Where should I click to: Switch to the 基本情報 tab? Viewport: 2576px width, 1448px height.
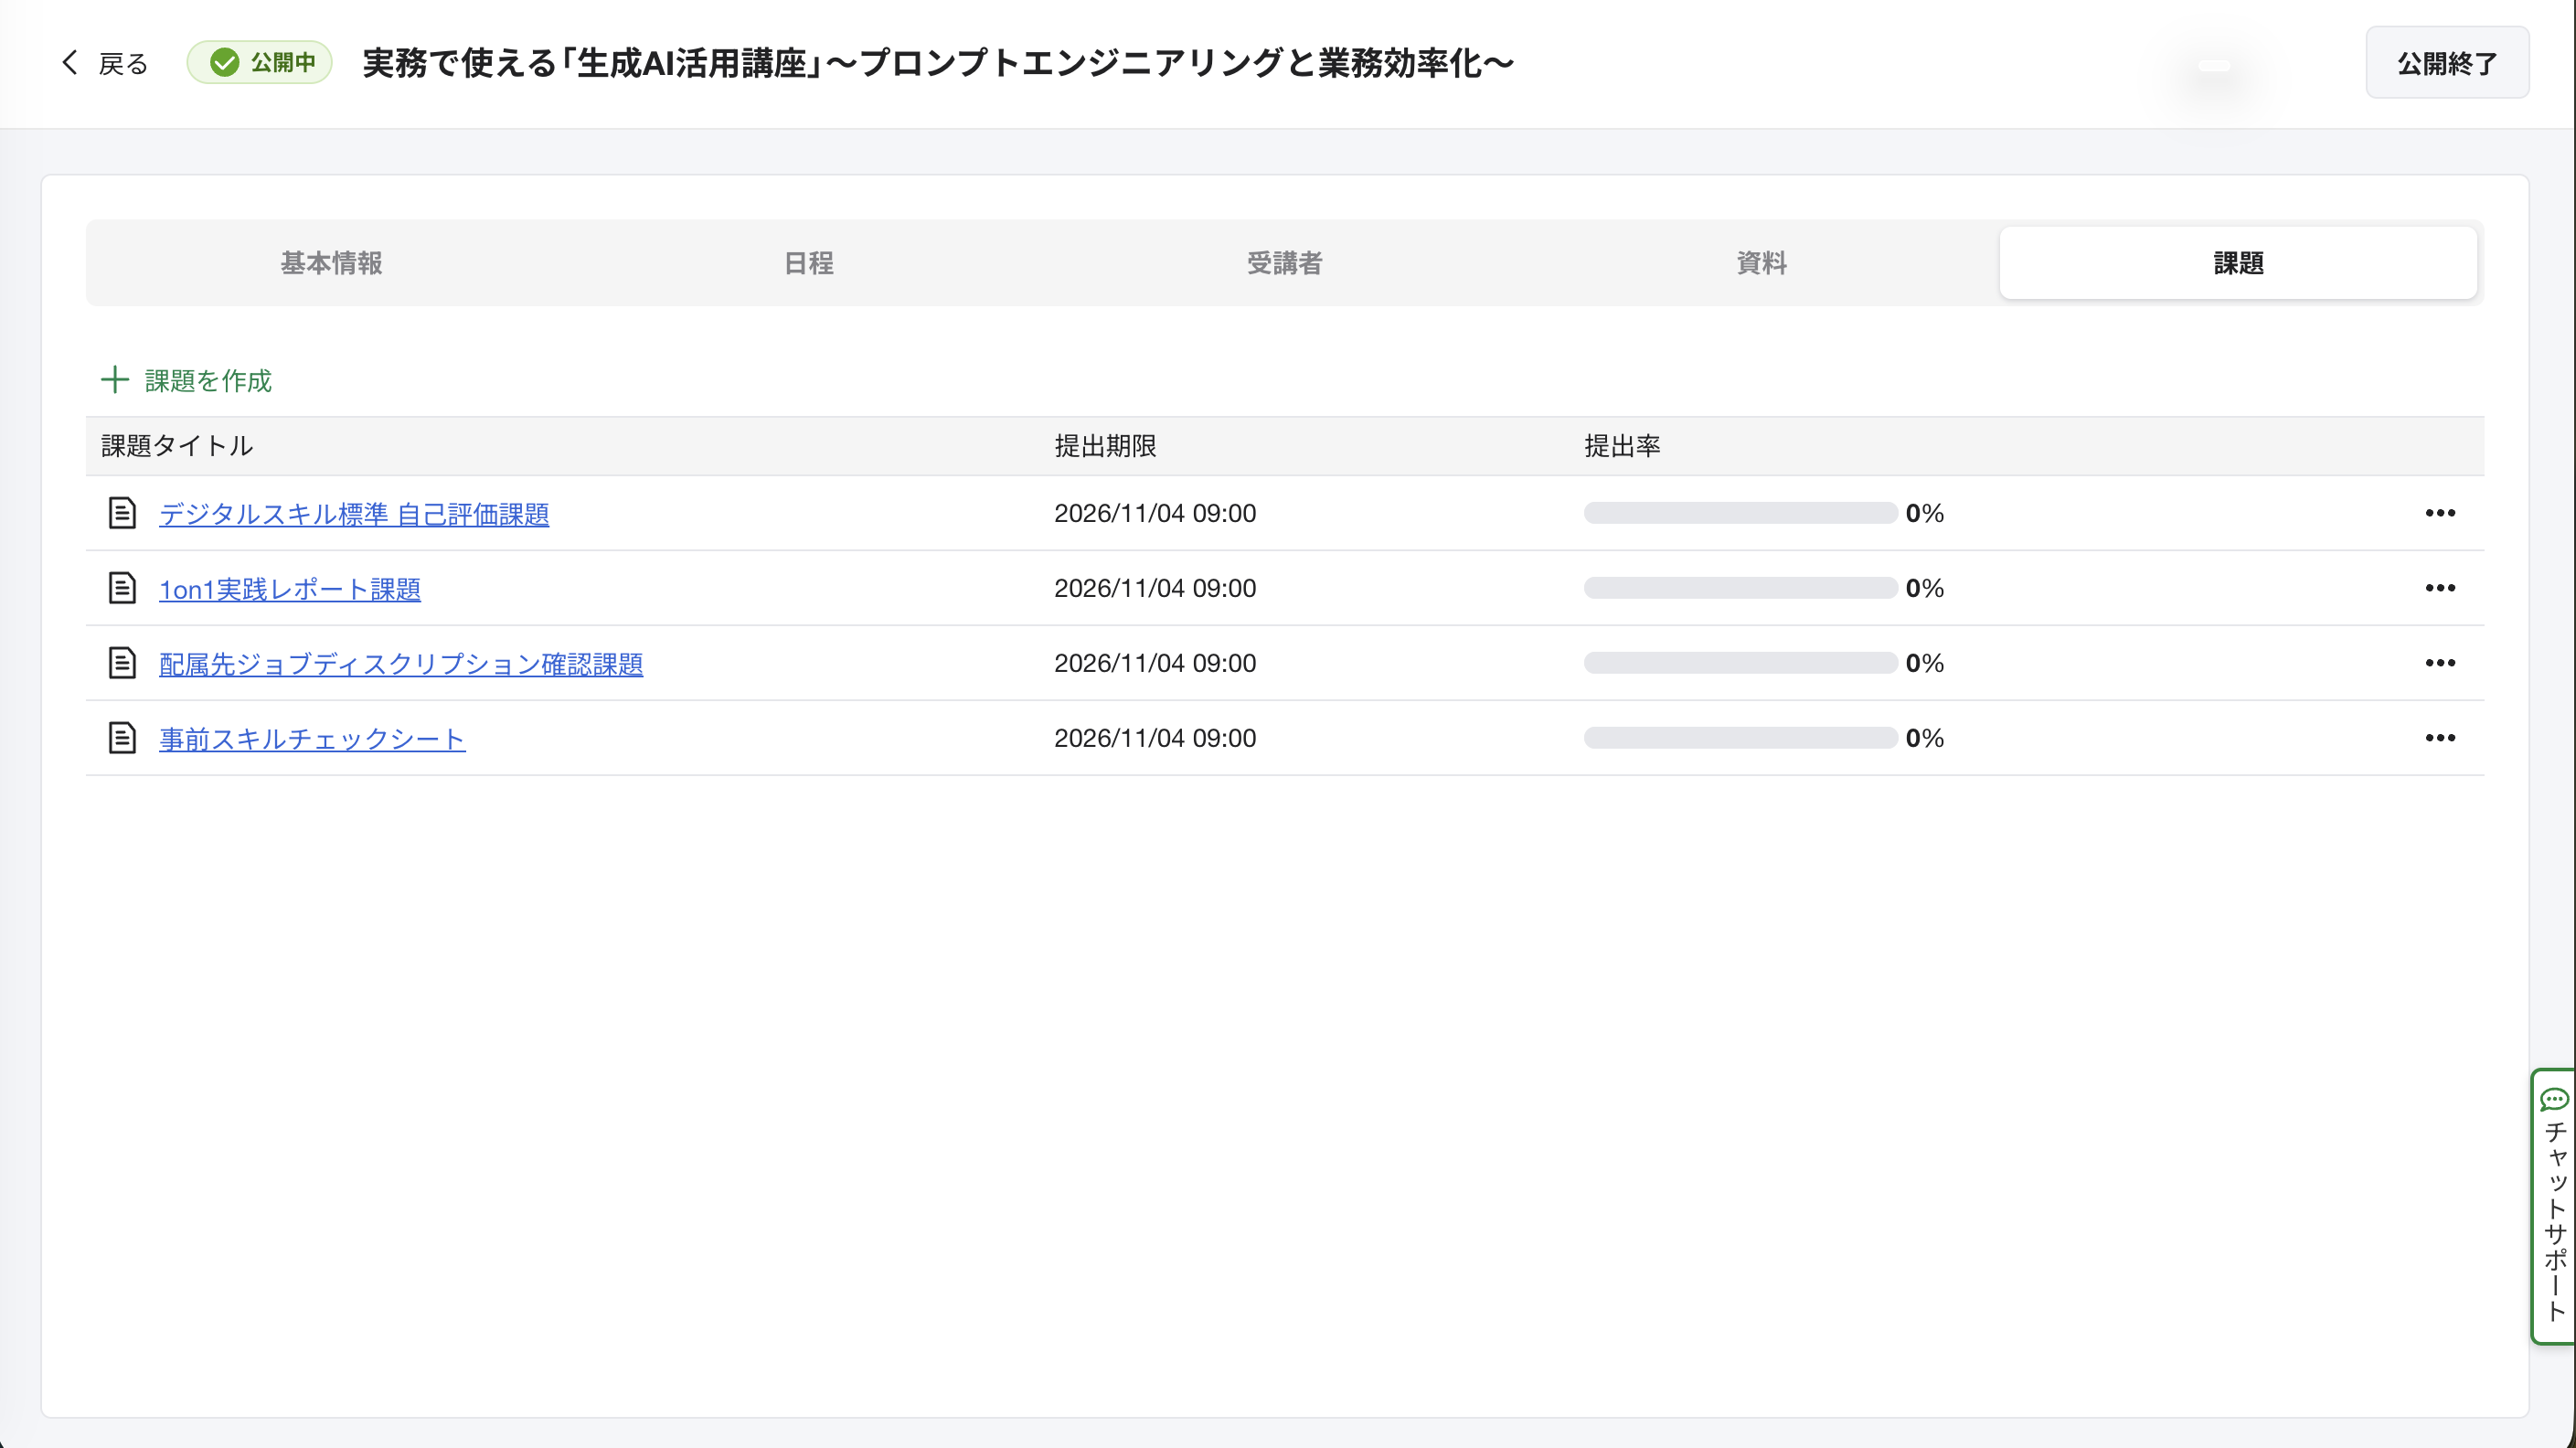click(331, 263)
